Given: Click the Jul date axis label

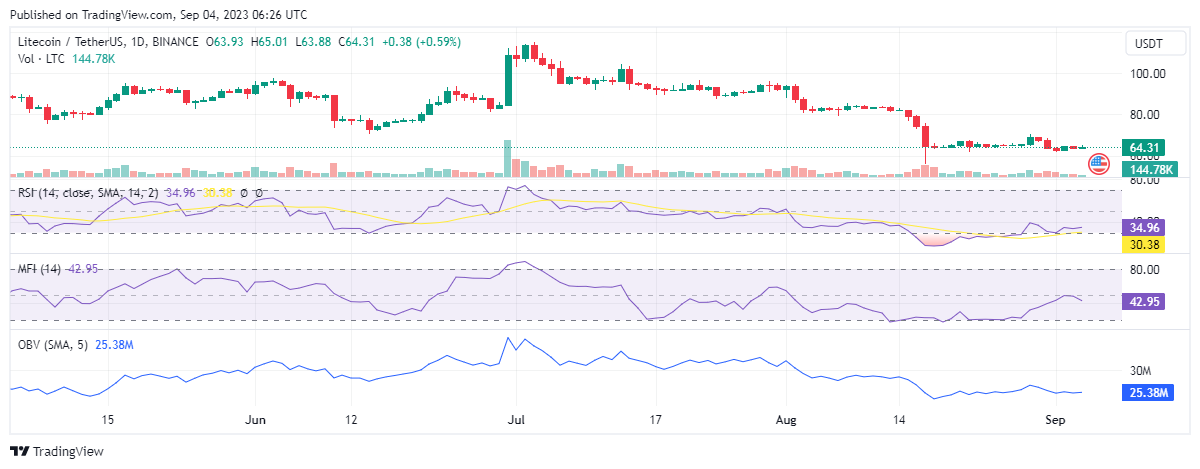Looking at the screenshot, I should coord(515,420).
